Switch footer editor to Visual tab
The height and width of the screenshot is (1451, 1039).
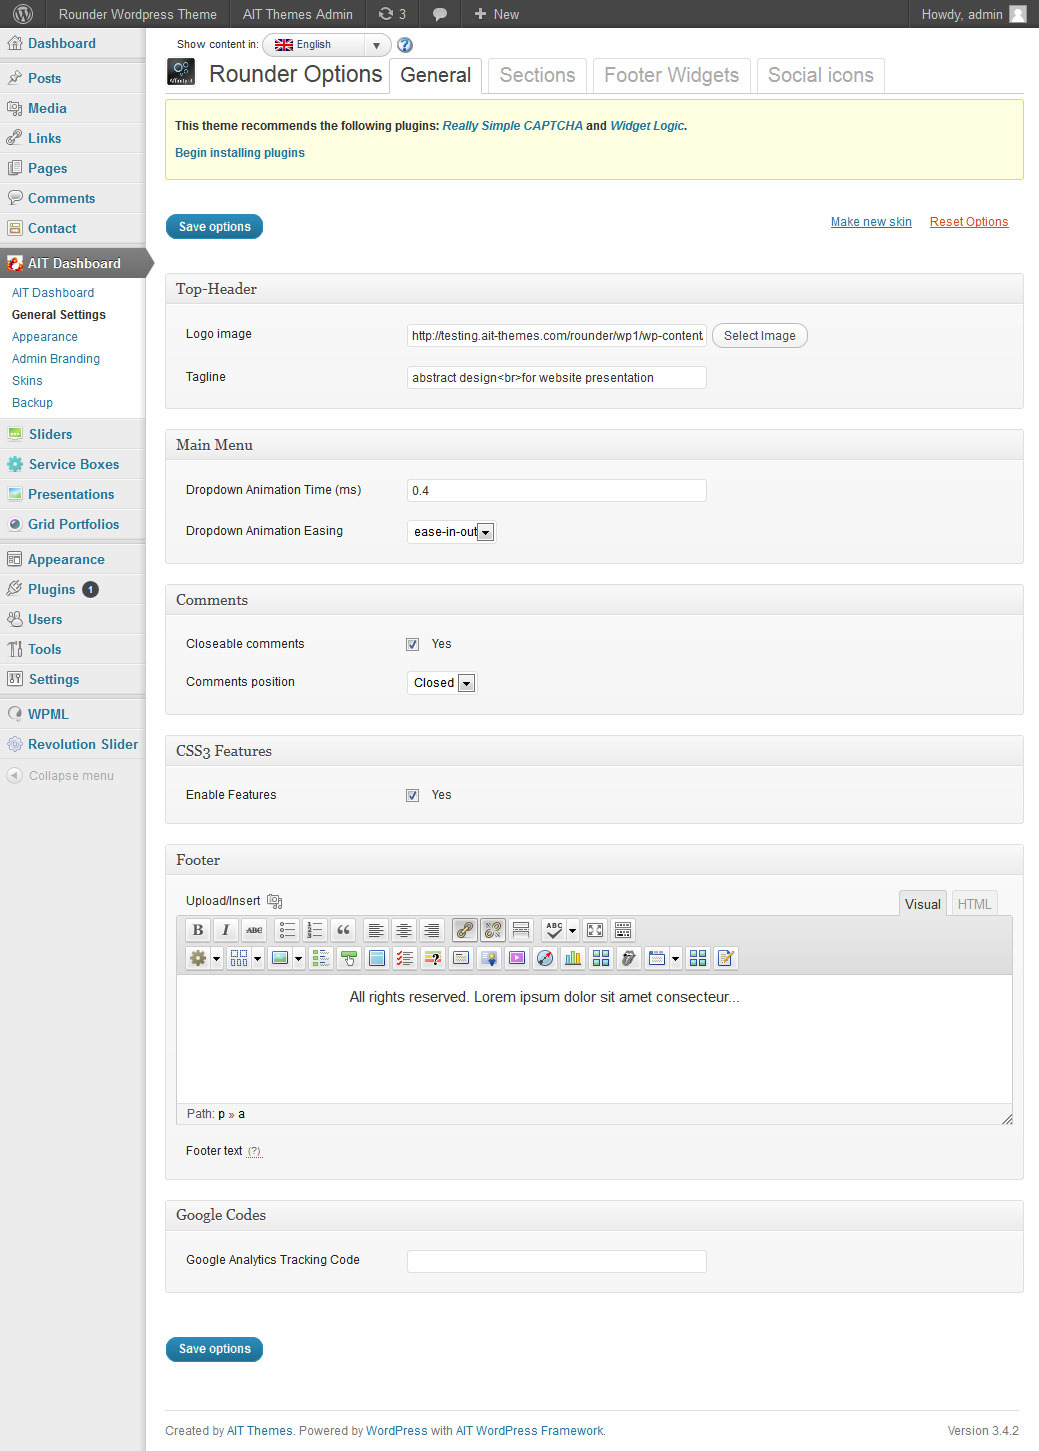(922, 904)
